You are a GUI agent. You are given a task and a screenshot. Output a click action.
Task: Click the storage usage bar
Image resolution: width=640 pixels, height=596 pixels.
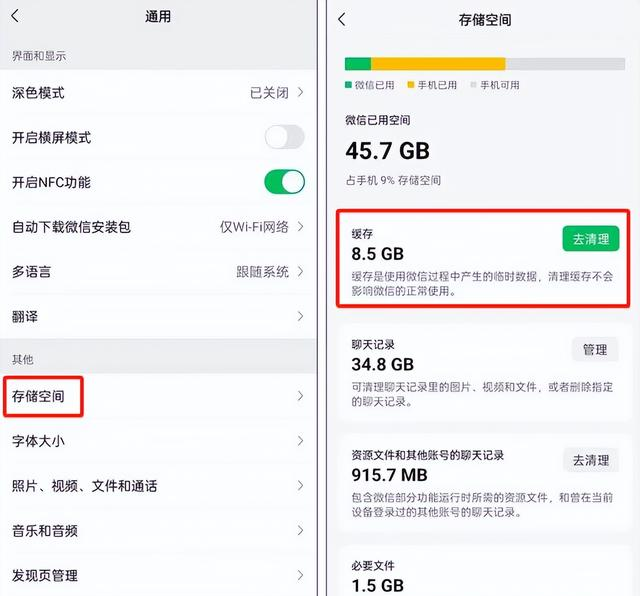484,63
